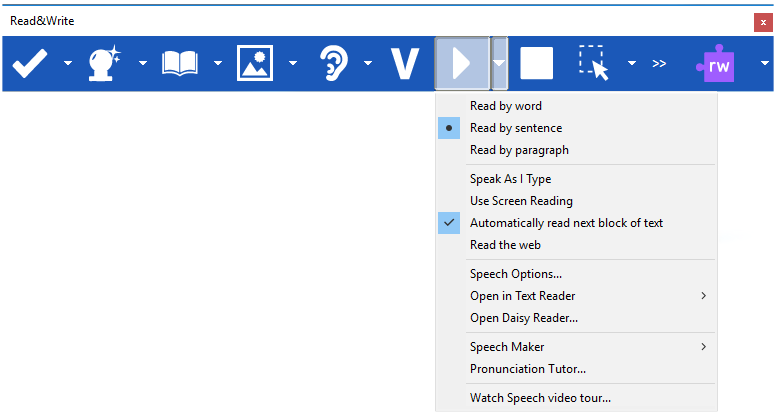Stop speech with the Stop button
Viewport: 779px width, 419px height.
537,63
